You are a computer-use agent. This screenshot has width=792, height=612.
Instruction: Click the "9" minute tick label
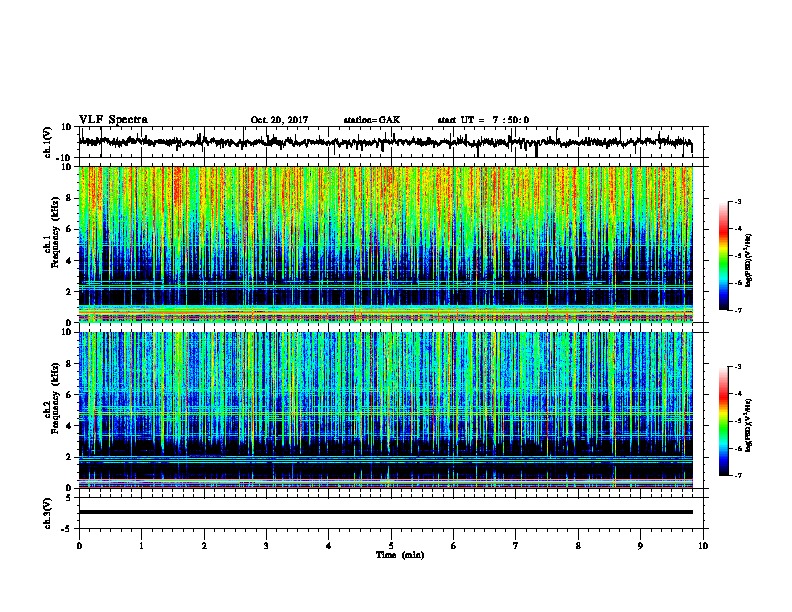tap(640, 546)
